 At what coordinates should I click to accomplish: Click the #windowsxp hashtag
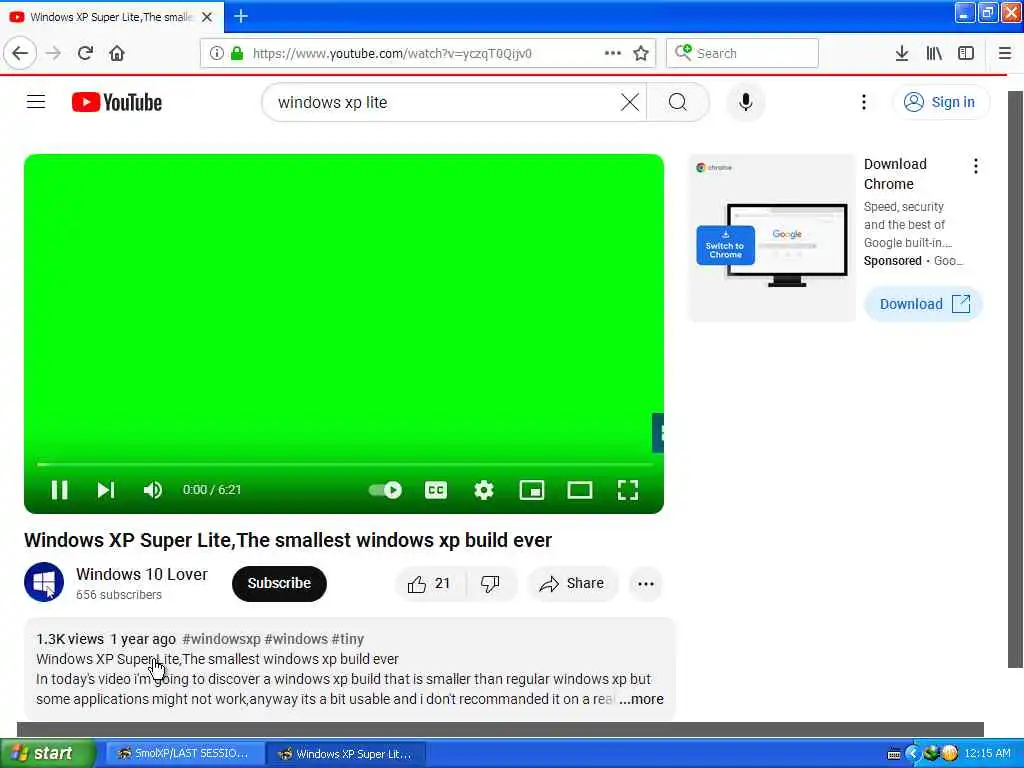[221, 639]
